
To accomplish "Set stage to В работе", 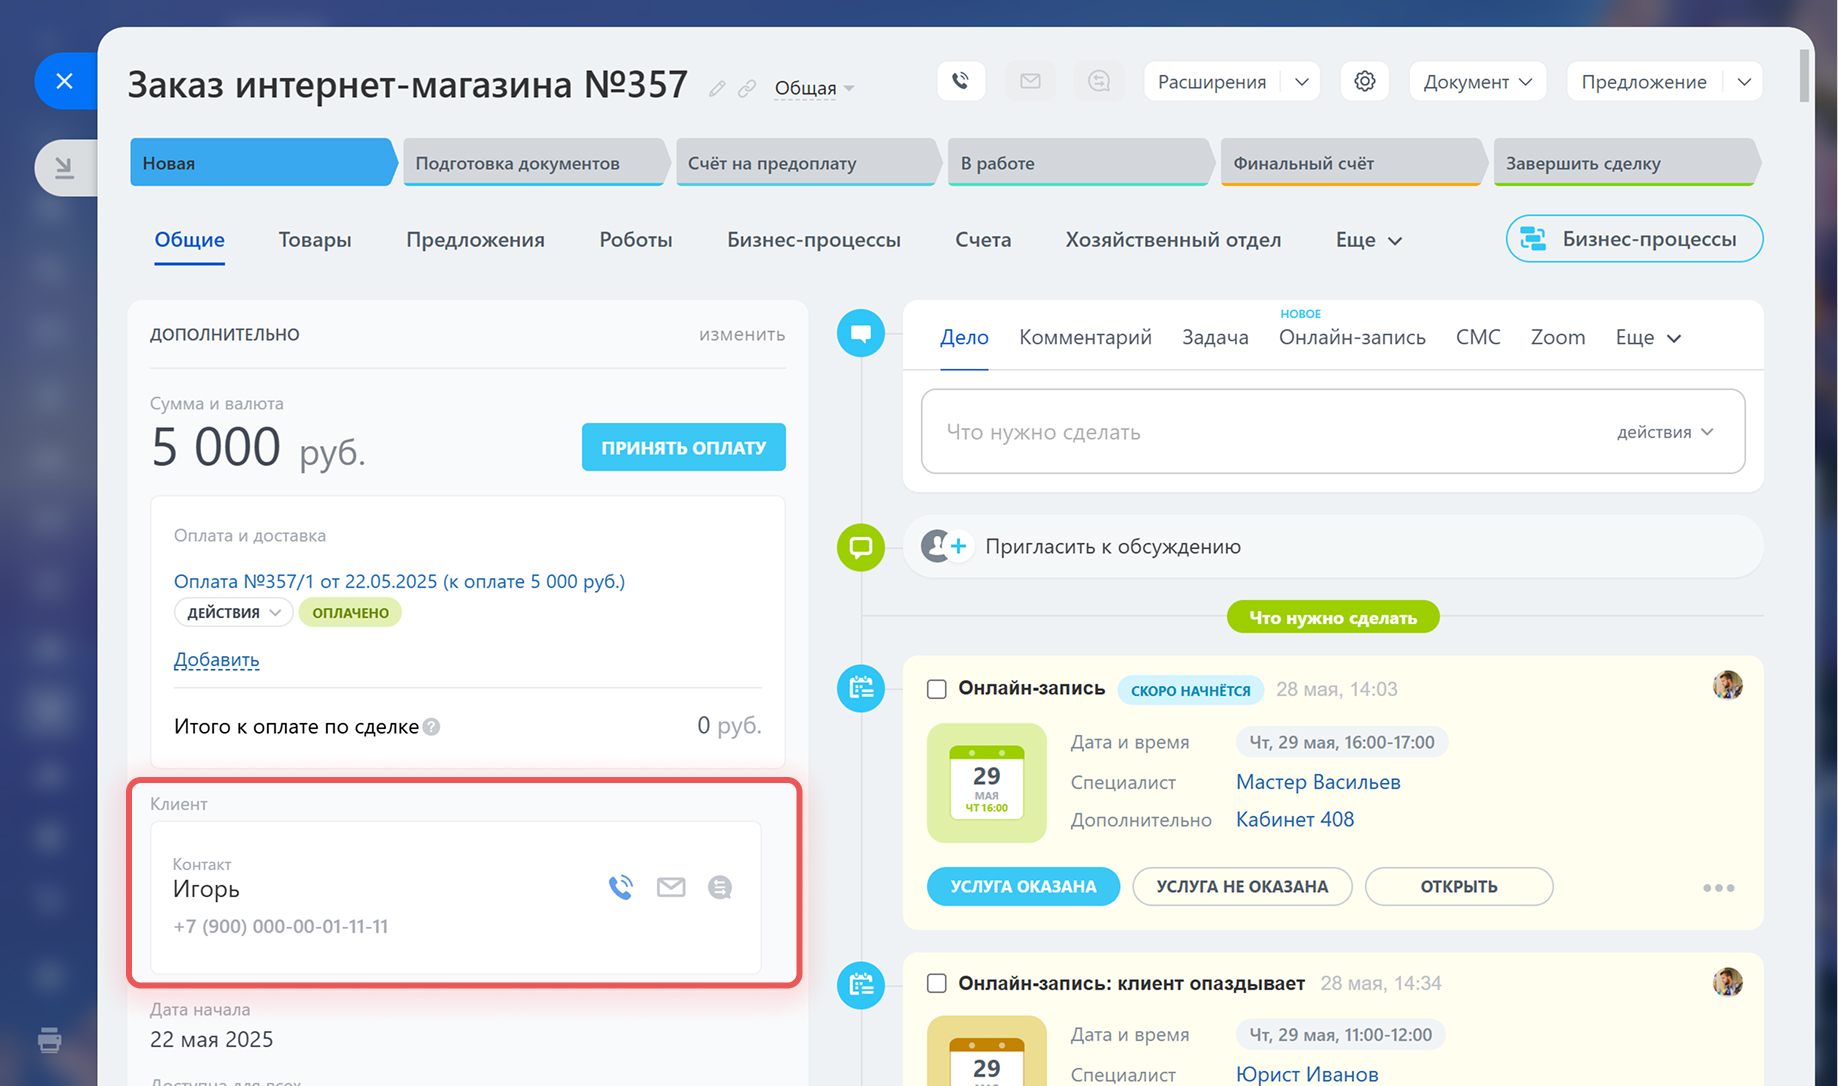I will 1081,163.
